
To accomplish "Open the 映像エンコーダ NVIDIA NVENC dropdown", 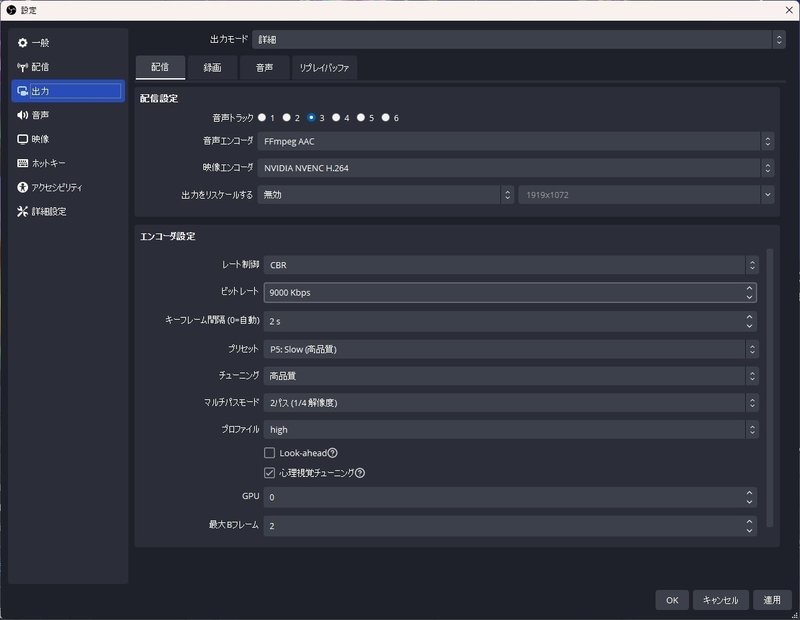I will pyautogui.click(x=515, y=168).
